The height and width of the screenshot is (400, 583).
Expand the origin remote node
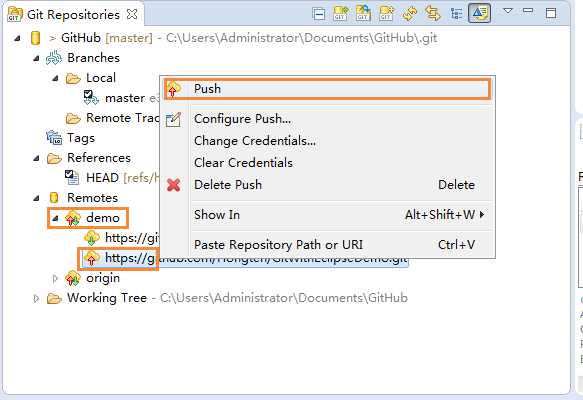tap(55, 278)
